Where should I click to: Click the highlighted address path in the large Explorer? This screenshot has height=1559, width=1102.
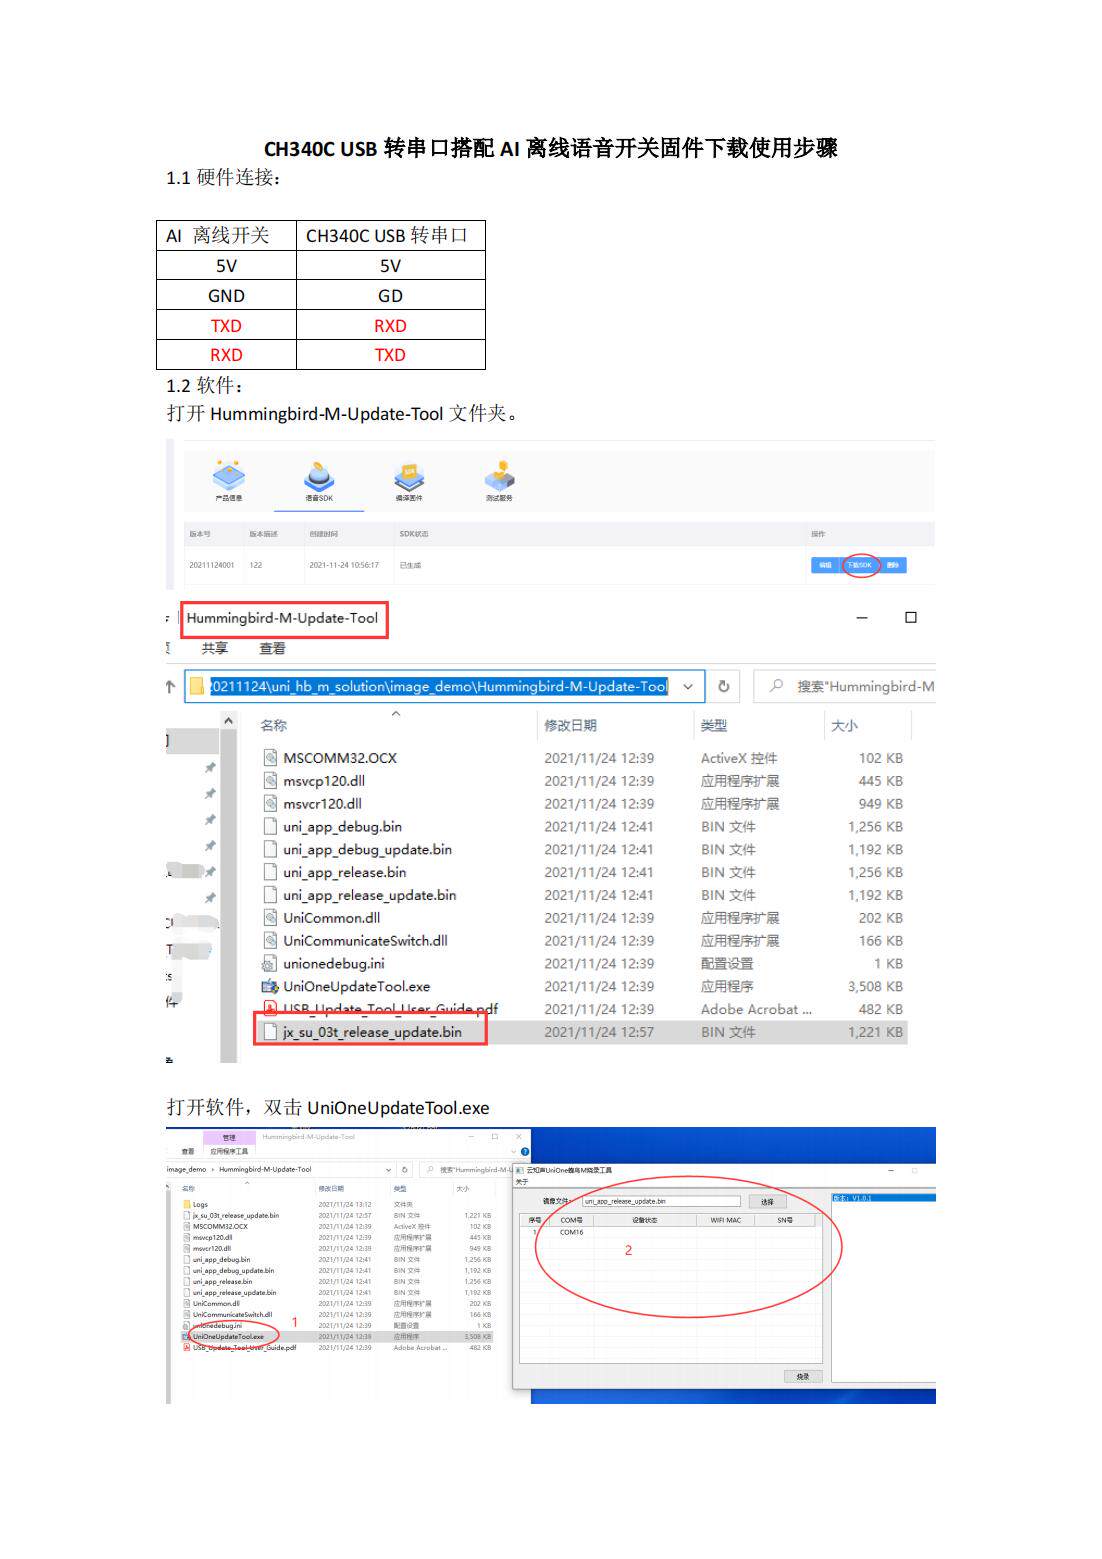click(x=438, y=687)
